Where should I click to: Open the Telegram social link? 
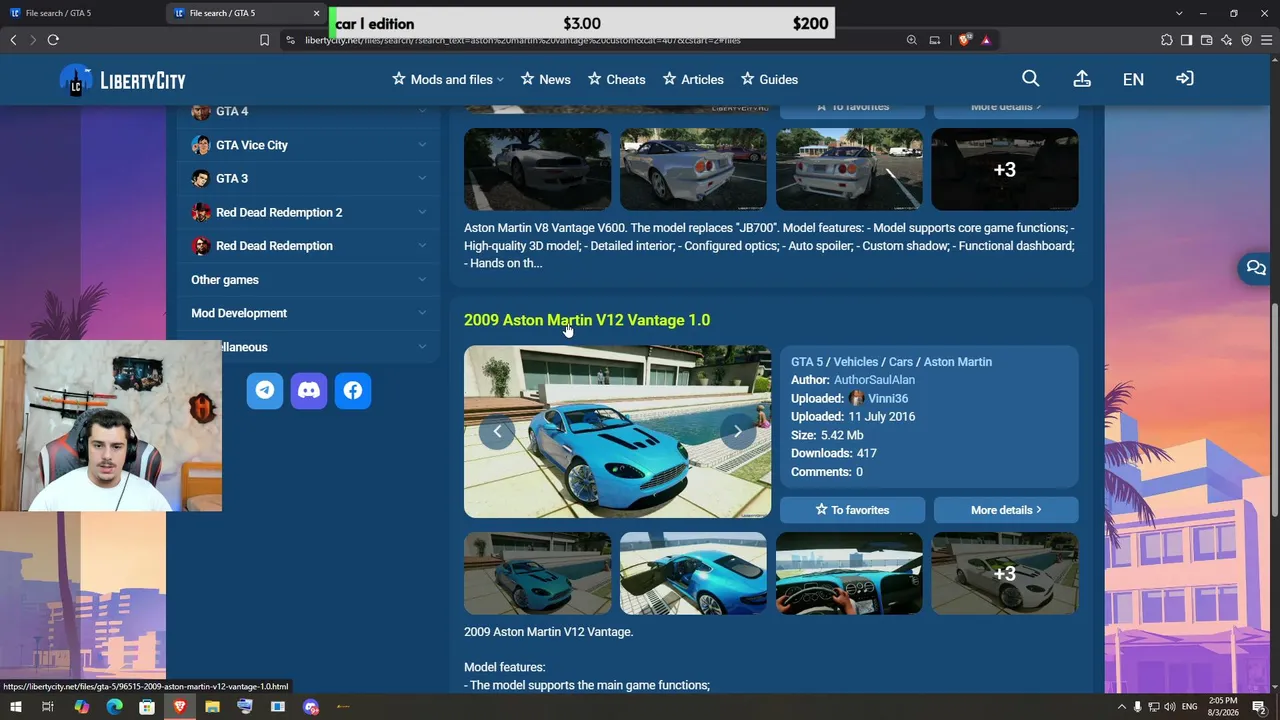(265, 391)
